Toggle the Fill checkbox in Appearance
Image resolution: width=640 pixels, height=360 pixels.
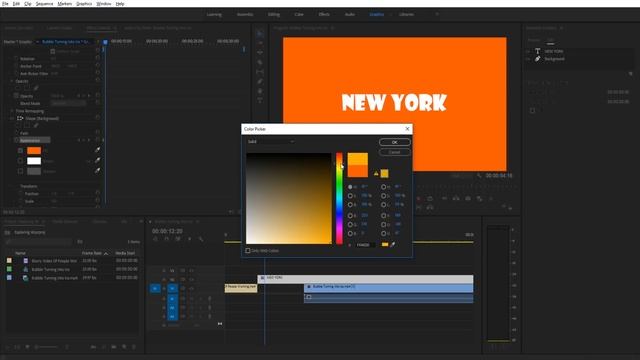click(x=20, y=151)
